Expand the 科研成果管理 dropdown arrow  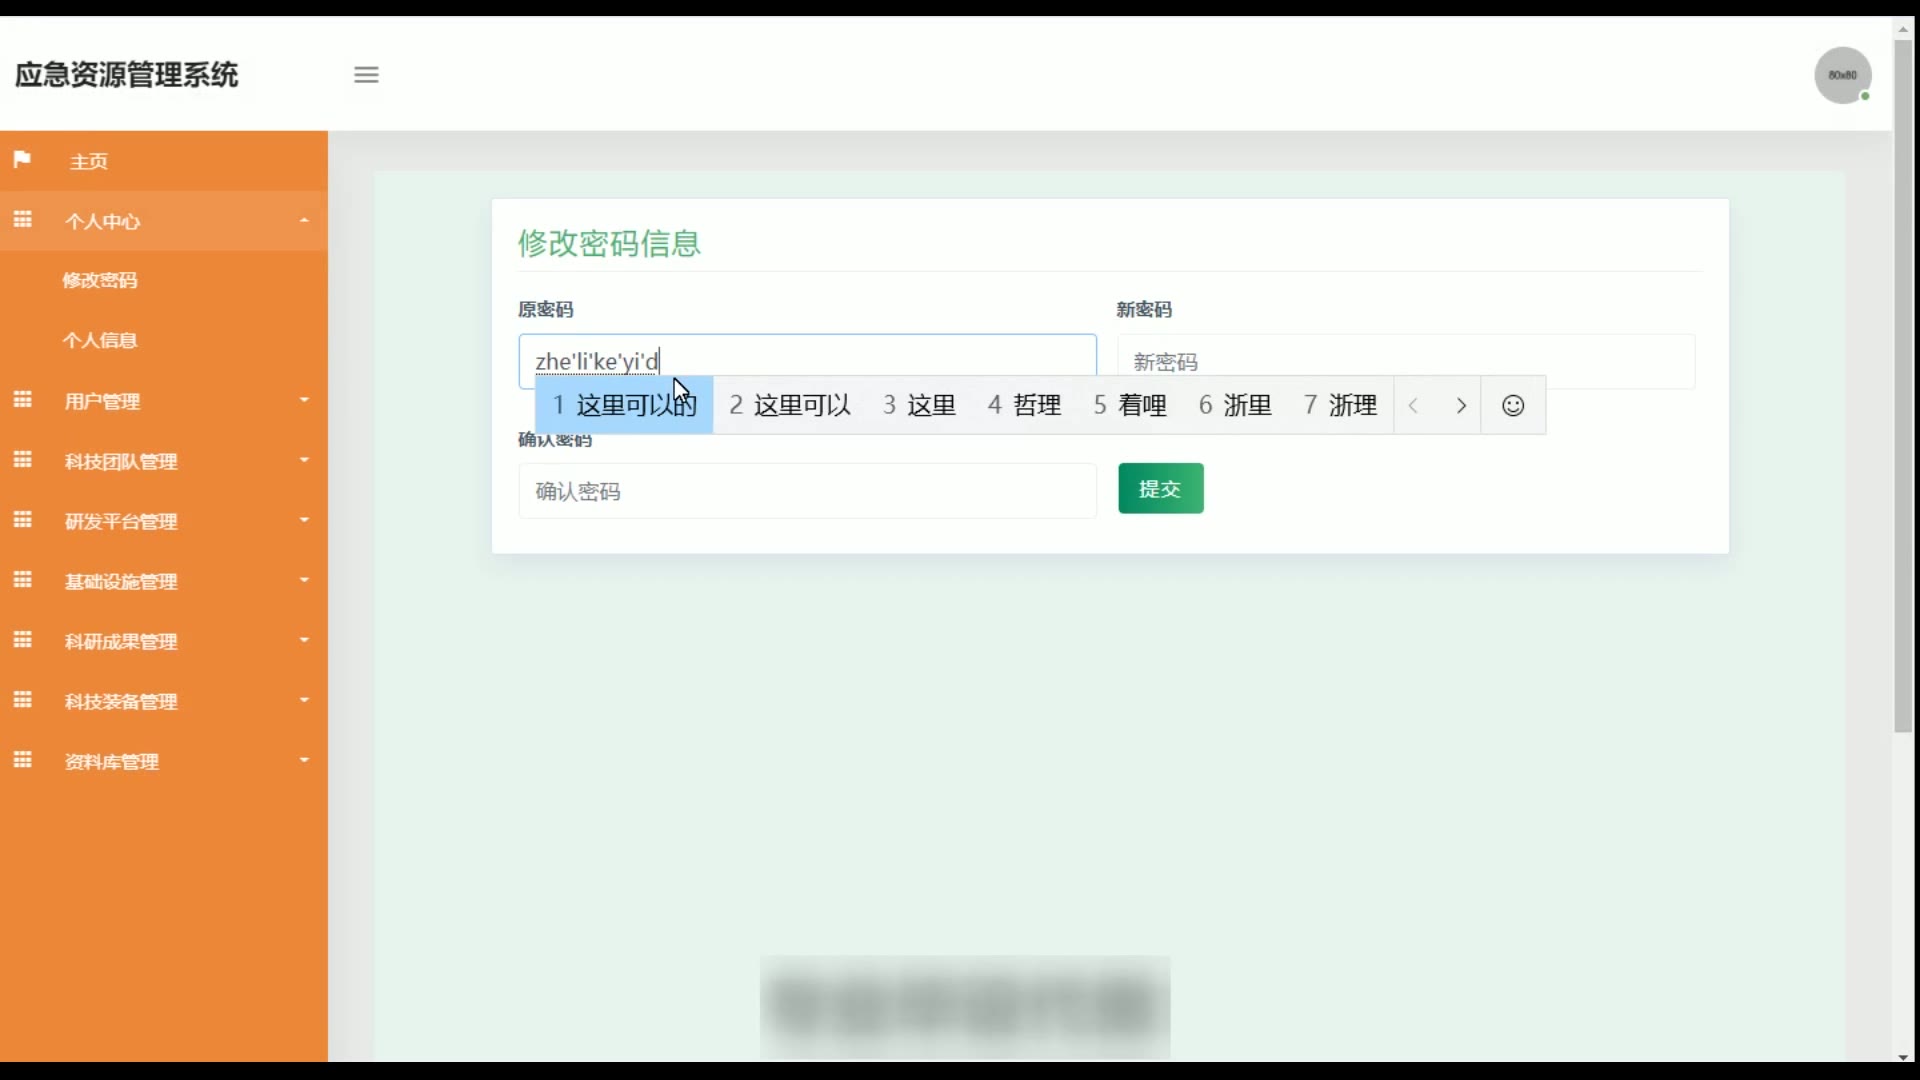pos(304,640)
